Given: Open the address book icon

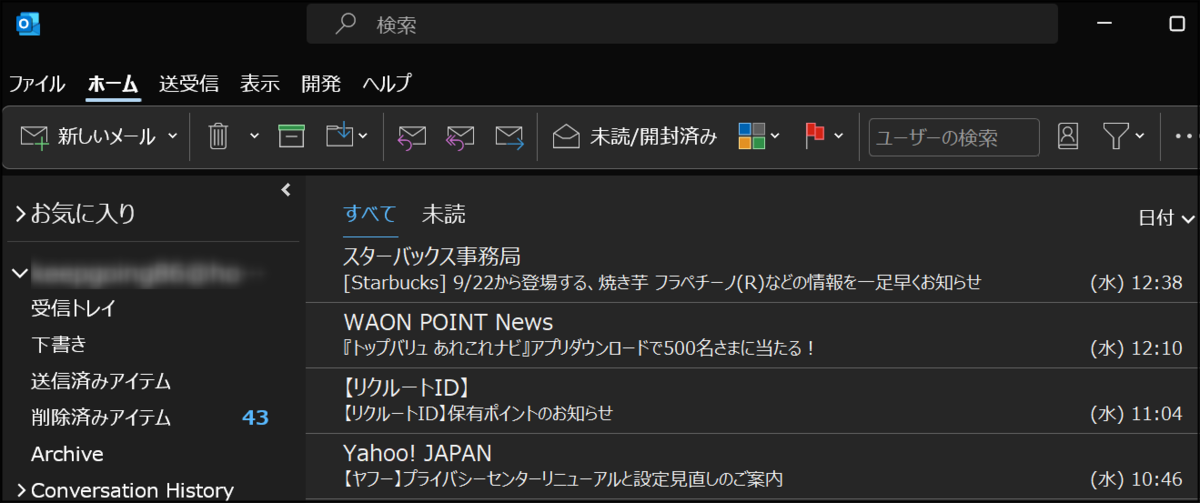Looking at the screenshot, I should 1068,137.
